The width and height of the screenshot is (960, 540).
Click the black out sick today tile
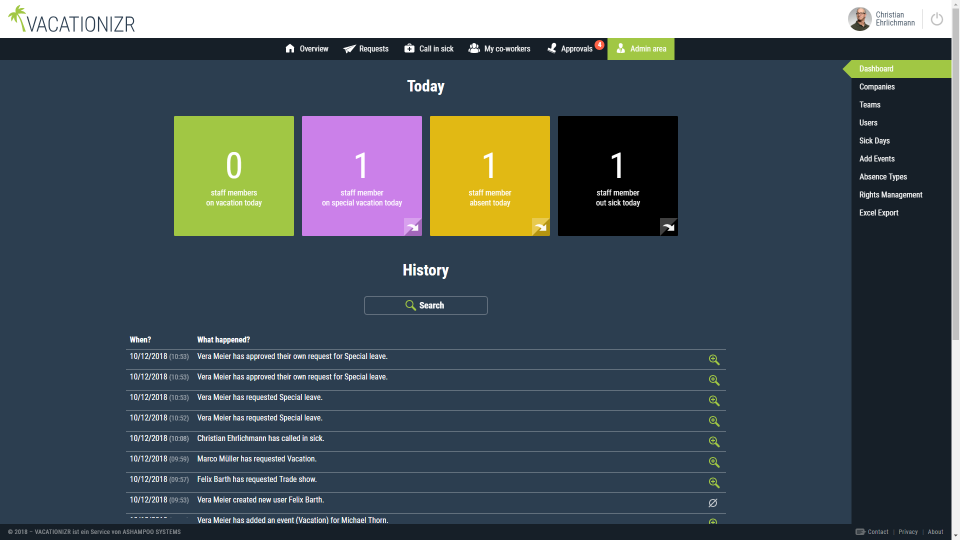point(618,176)
